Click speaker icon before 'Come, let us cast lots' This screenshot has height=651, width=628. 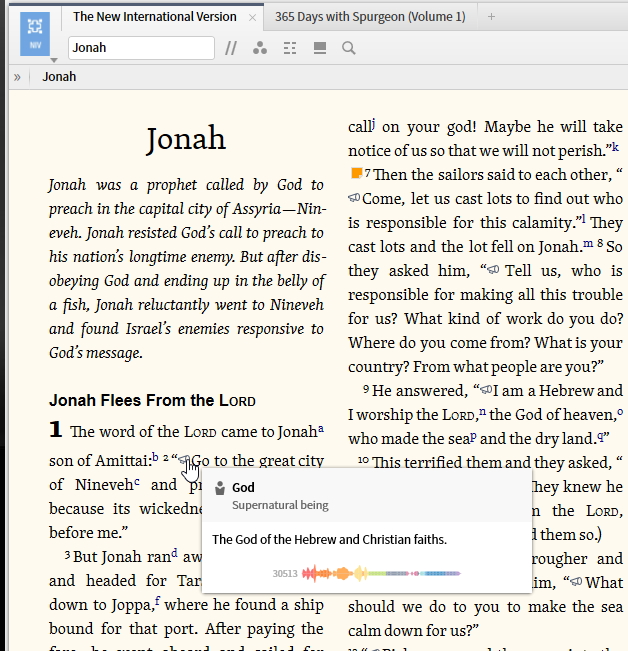pos(354,198)
